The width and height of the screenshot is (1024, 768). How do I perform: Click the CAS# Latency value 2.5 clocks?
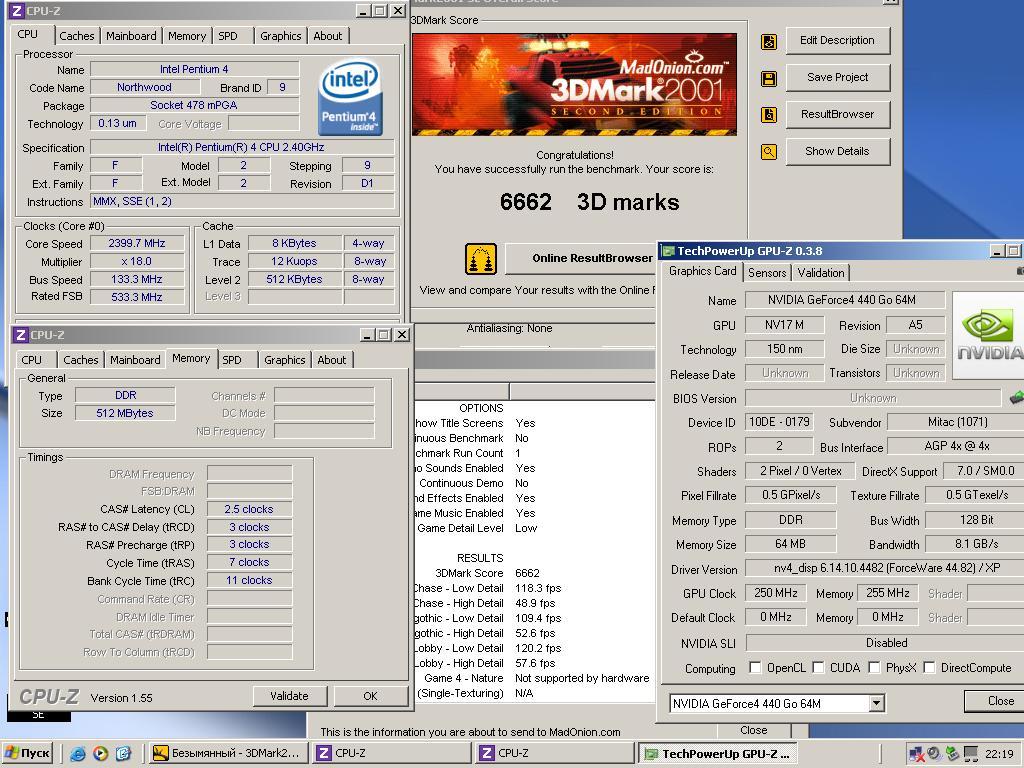coord(249,509)
